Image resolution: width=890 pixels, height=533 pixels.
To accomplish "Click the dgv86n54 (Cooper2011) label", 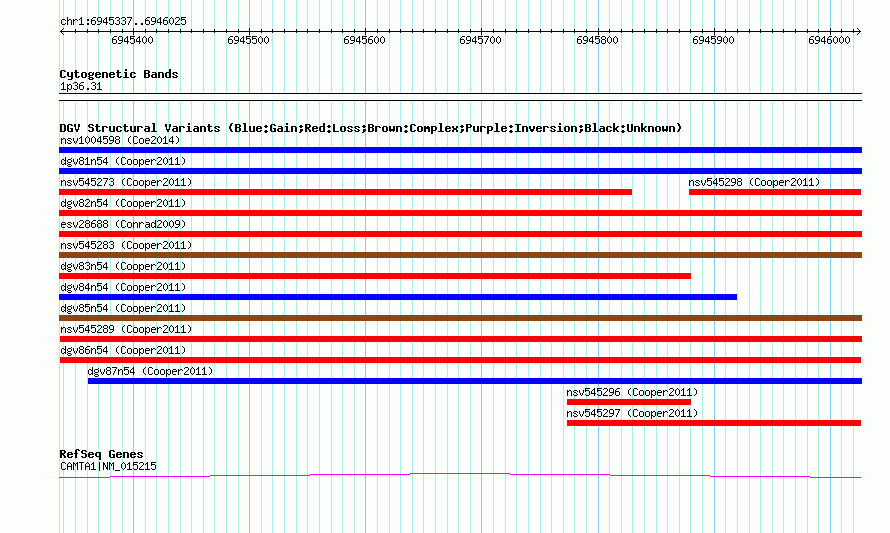I will point(123,350).
